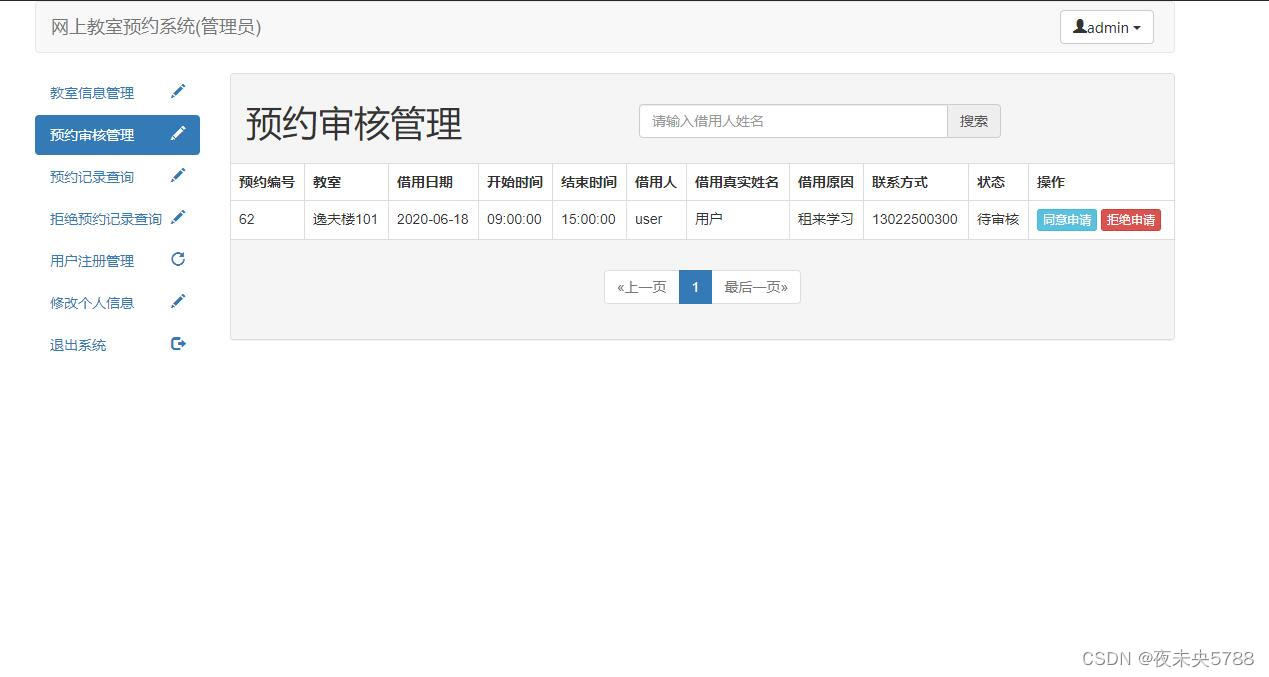Click 教室 column header

[346, 182]
